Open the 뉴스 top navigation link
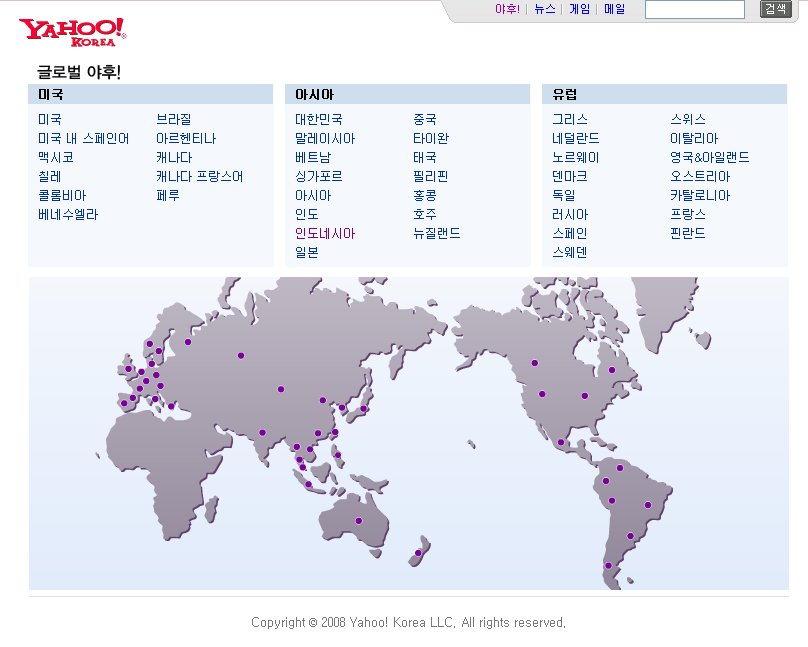808x647 pixels. (545, 9)
